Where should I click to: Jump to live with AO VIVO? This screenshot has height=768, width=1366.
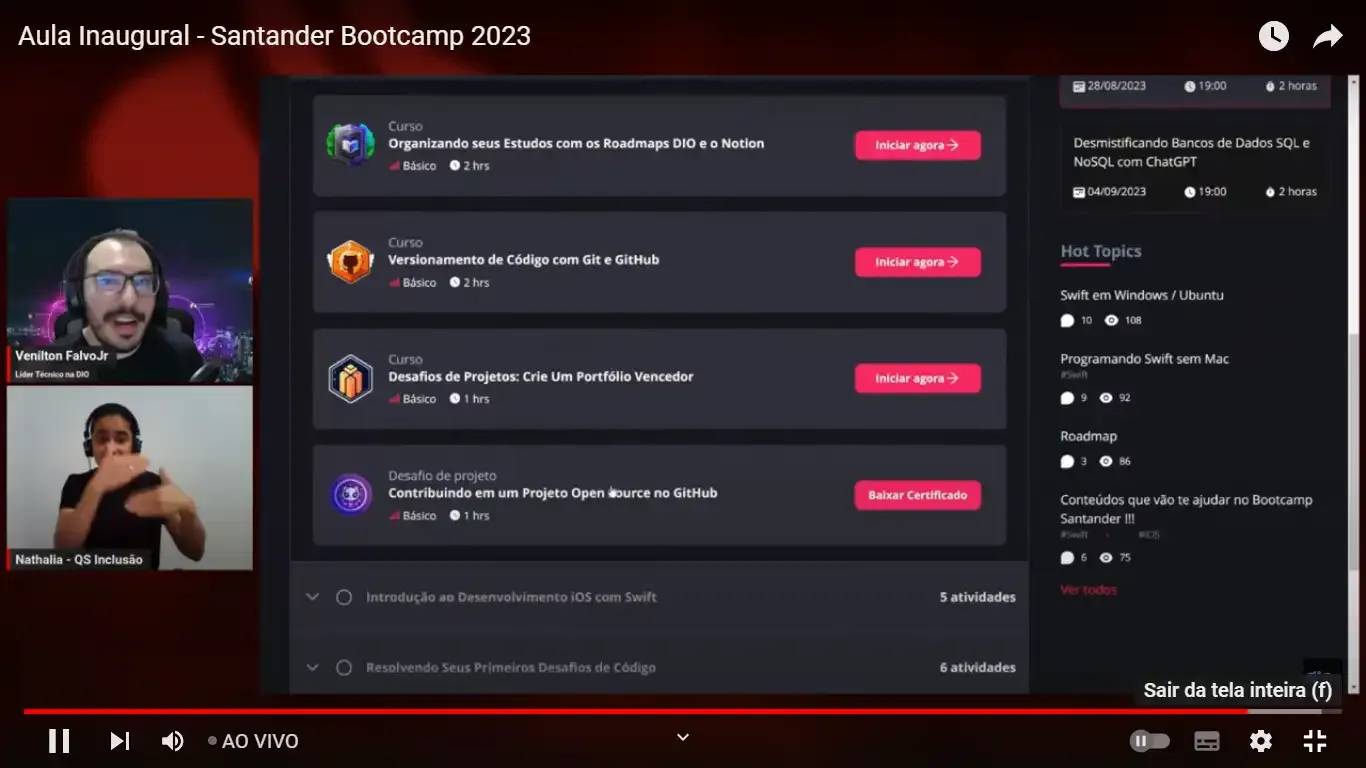coord(253,741)
